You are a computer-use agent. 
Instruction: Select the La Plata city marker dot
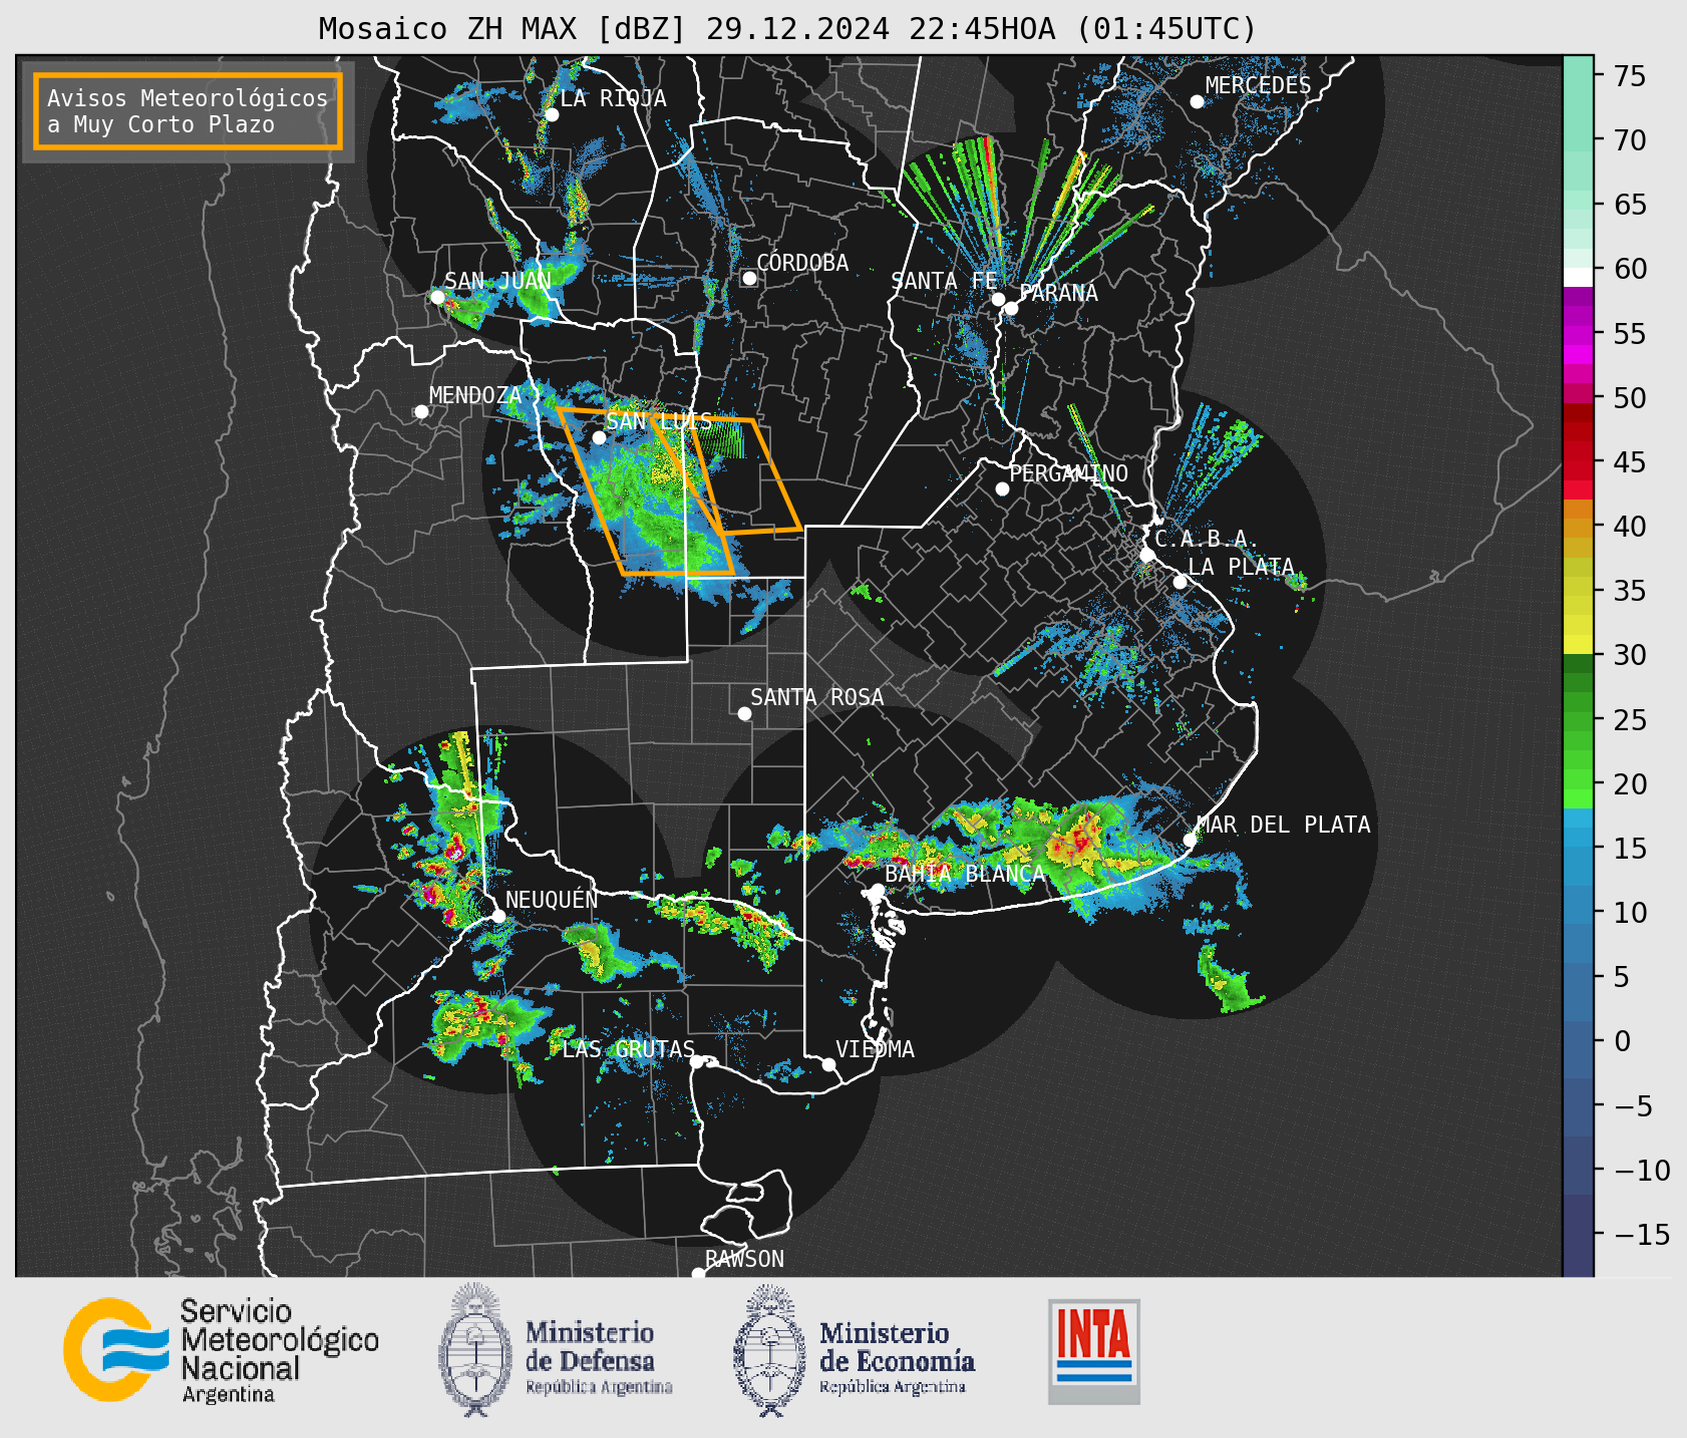coord(1180,582)
